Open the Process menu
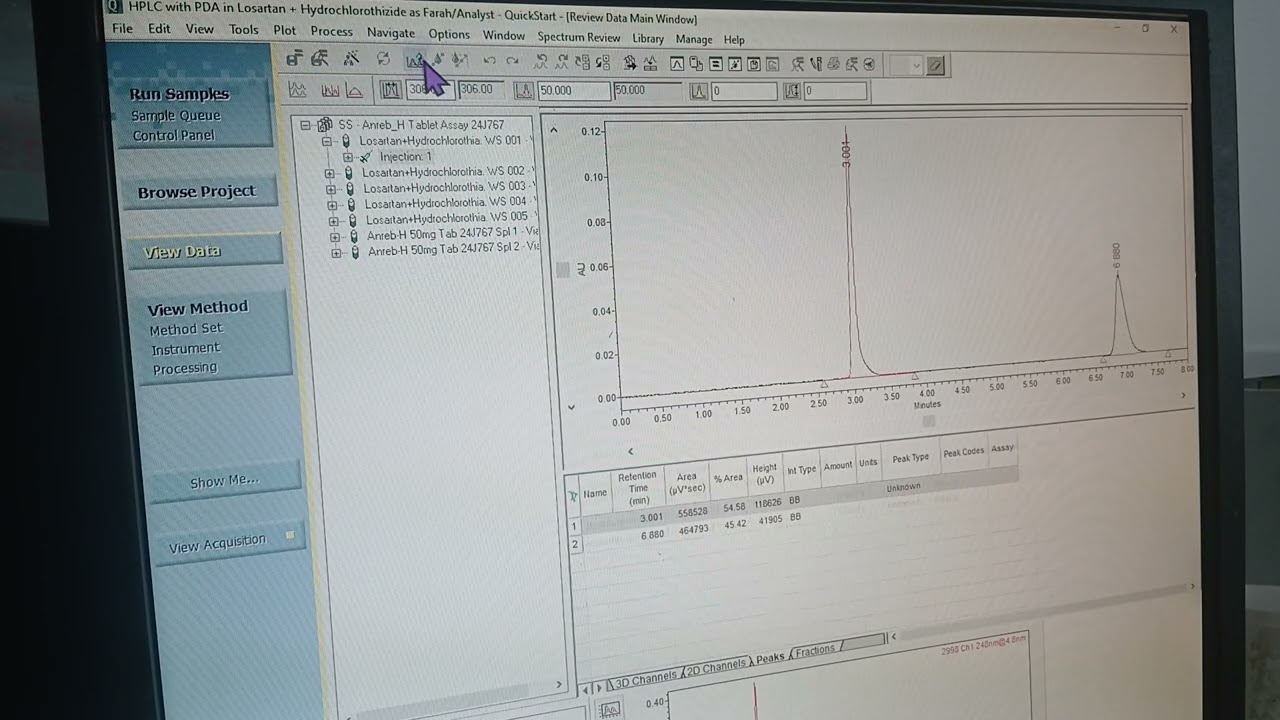This screenshot has width=1280, height=720. [331, 31]
